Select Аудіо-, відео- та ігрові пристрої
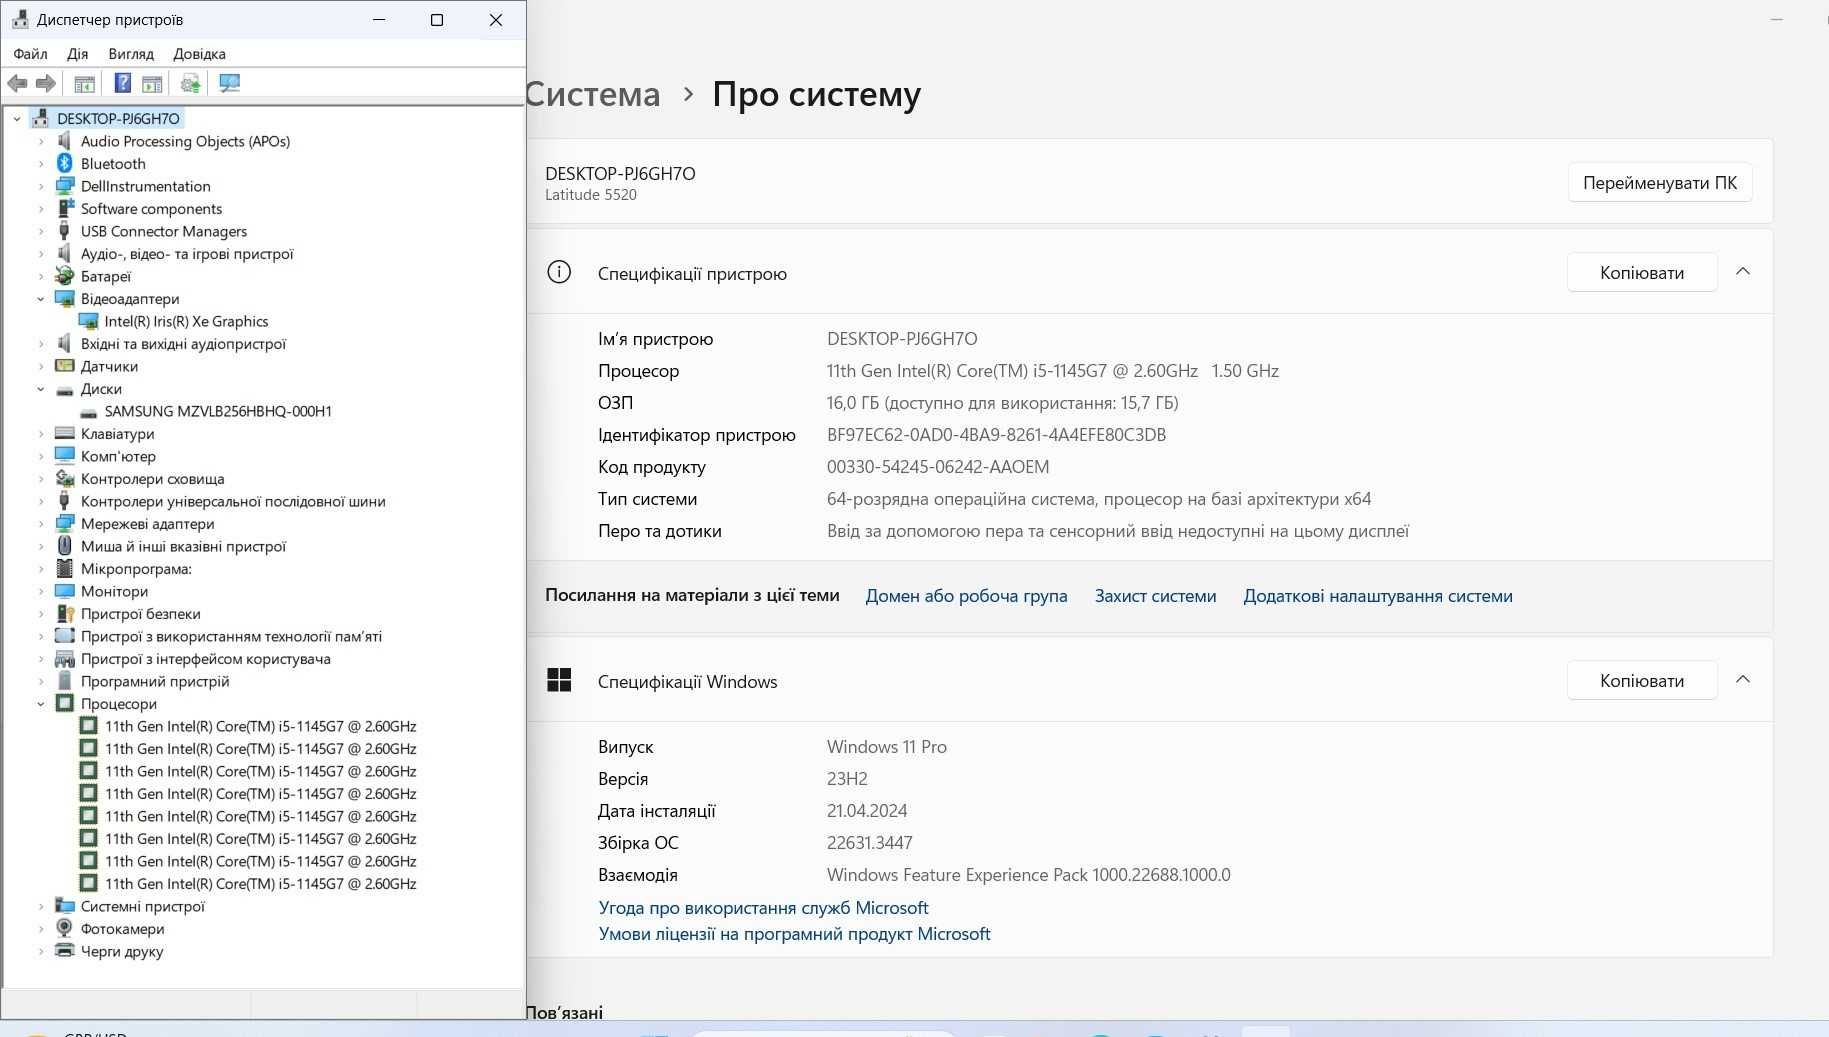This screenshot has width=1829, height=1037. pos(187,254)
